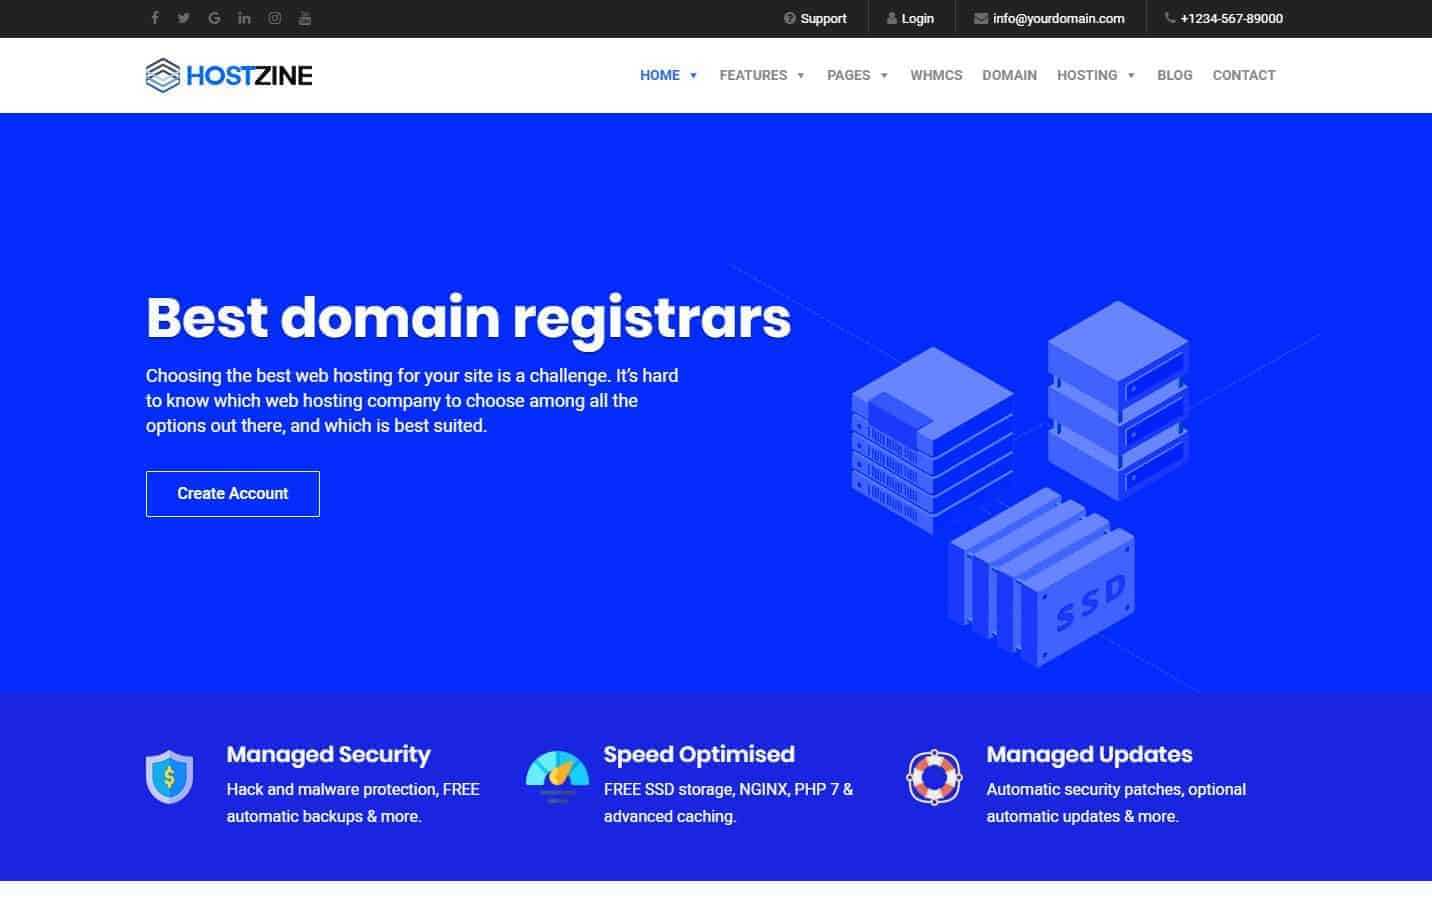Viewport: 1432px width, 905px height.
Task: Click the Managed Security shield icon
Action: click(169, 777)
